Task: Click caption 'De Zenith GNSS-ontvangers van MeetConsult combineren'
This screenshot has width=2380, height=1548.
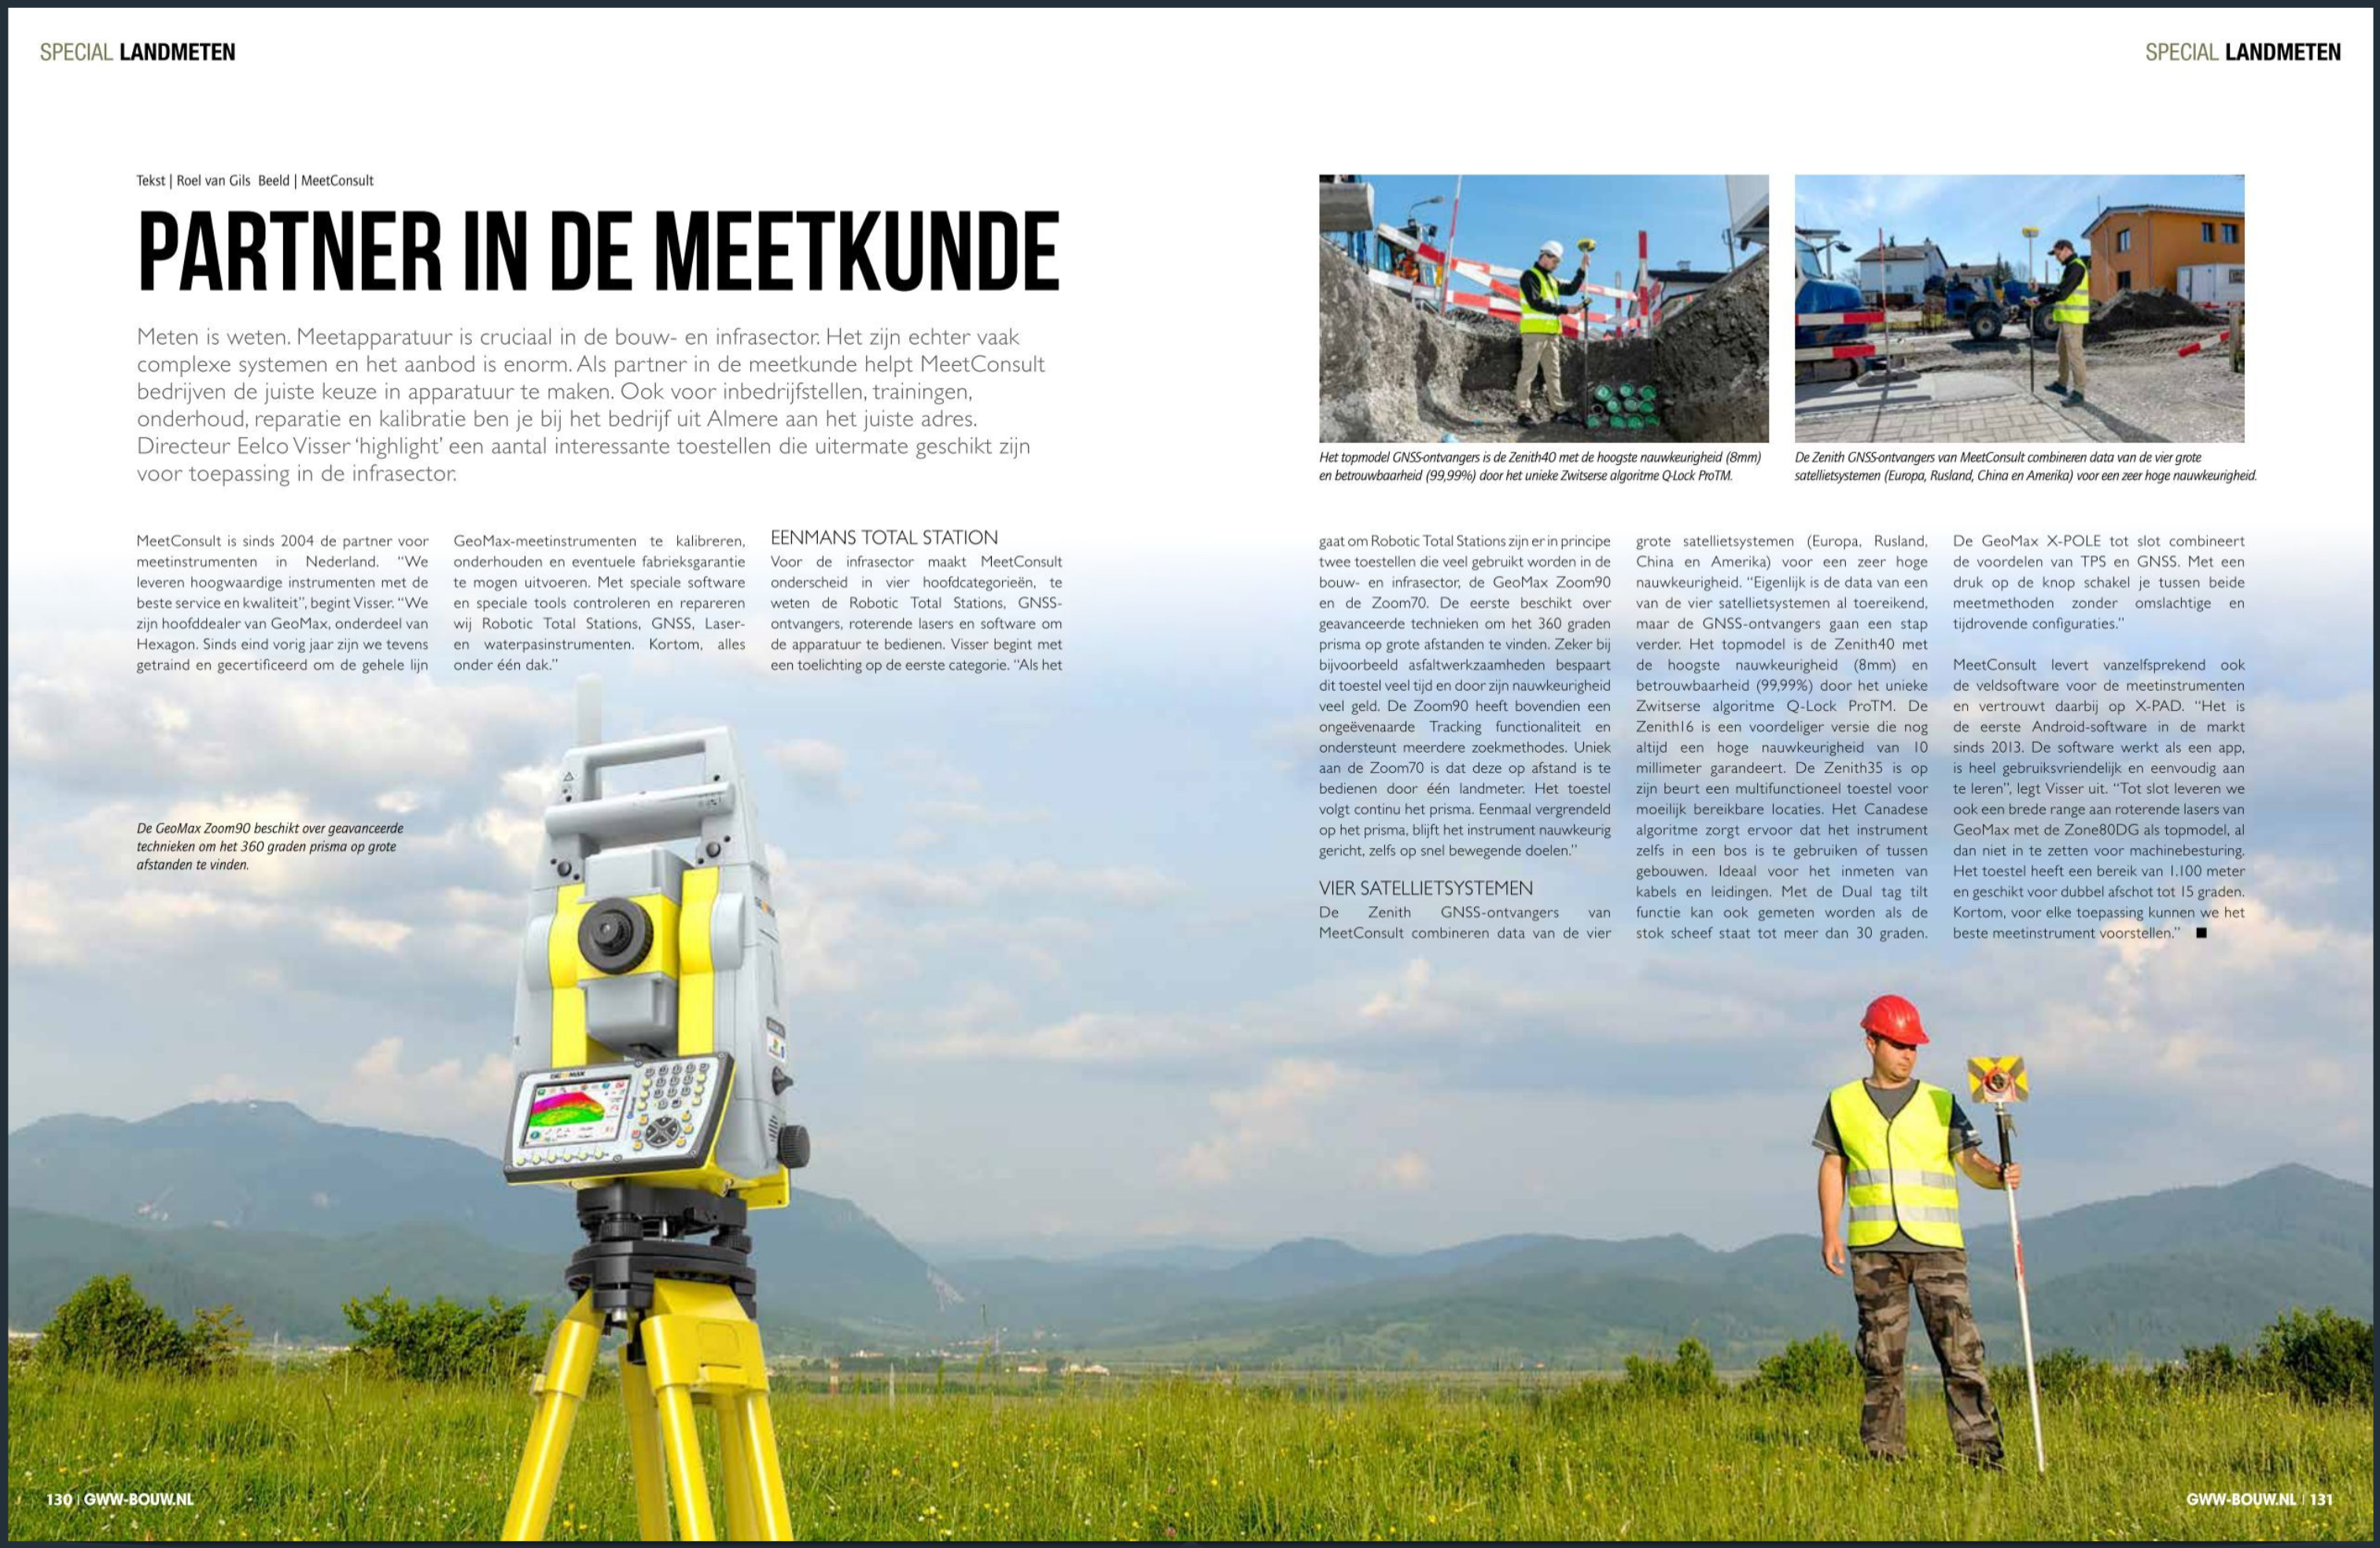Action: pyautogui.click(x=2025, y=466)
